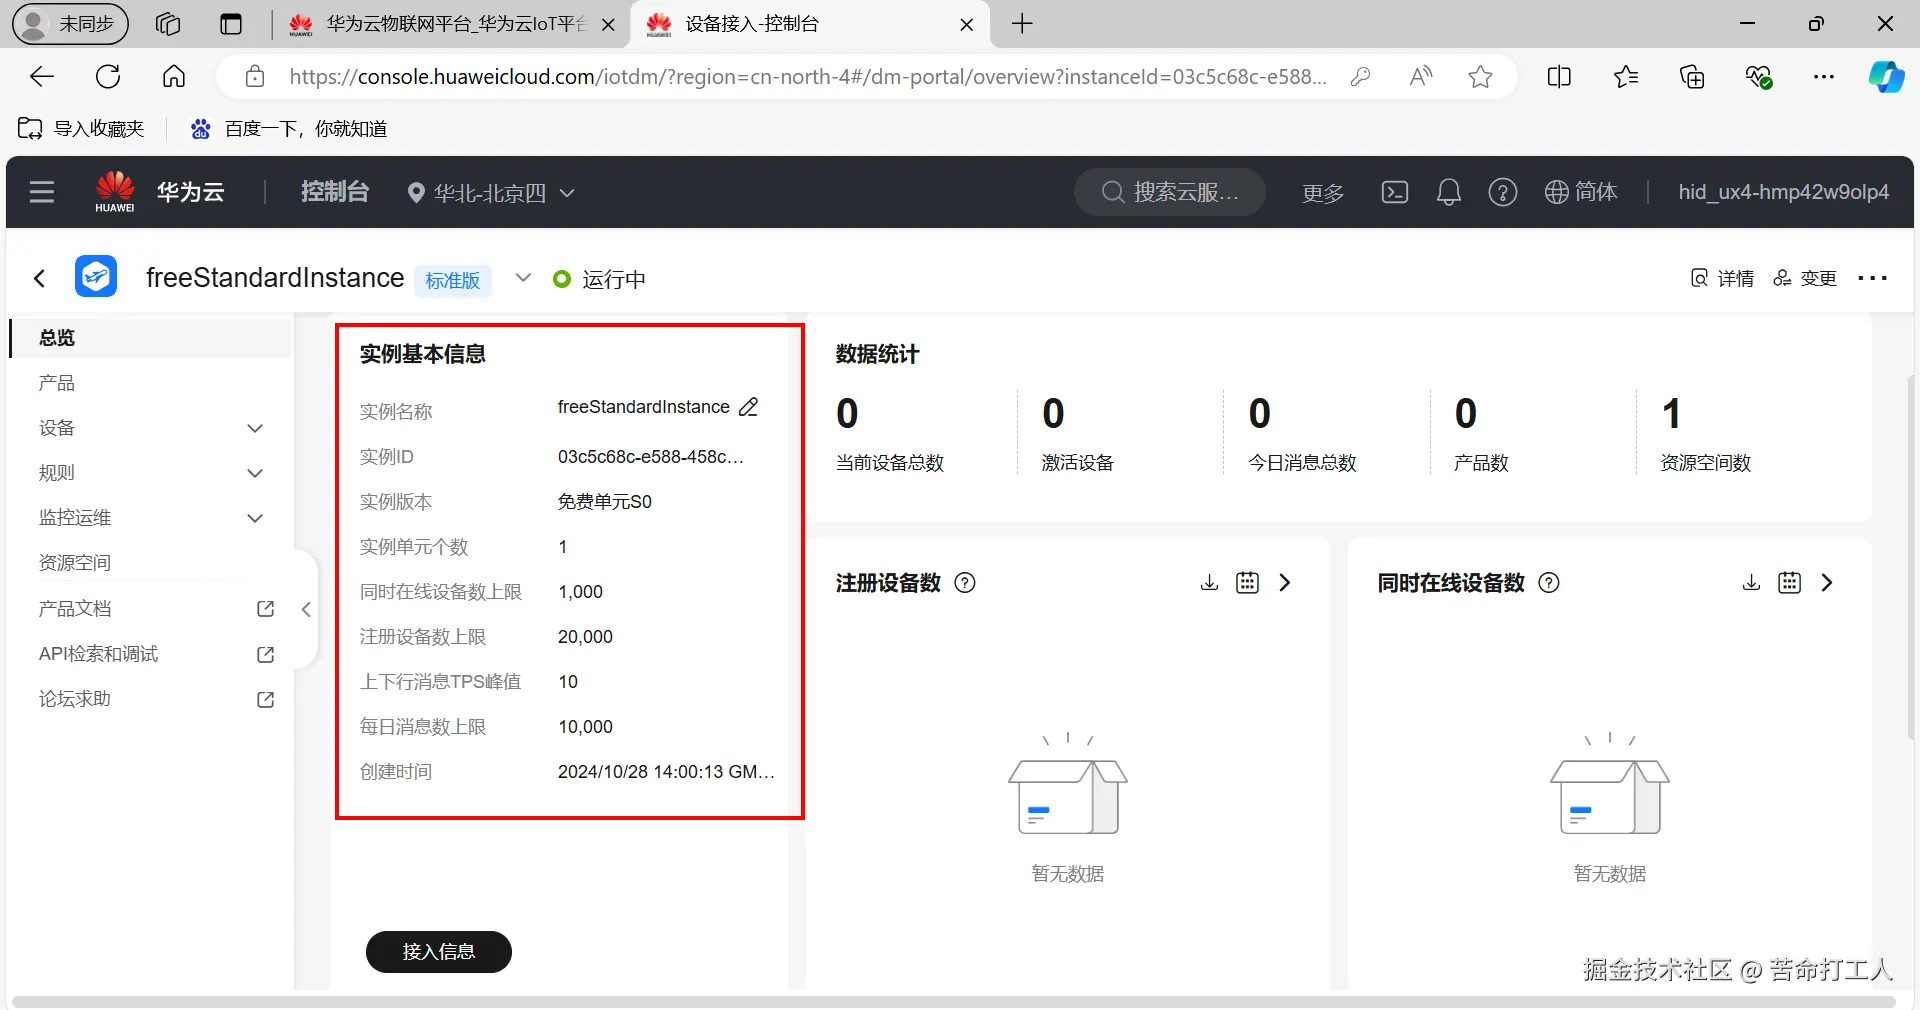Viewport: 1920px width, 1010px height.
Task: Edit instance name using the pencil icon
Action: click(x=748, y=407)
